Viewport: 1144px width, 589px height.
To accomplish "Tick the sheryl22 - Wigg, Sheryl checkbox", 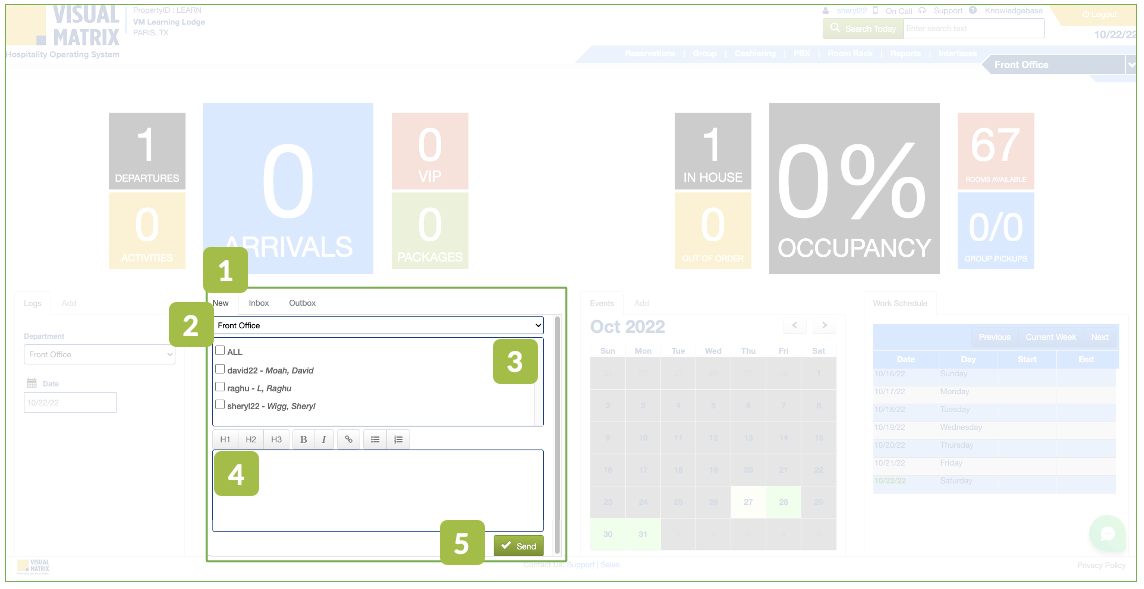I will tap(220, 405).
